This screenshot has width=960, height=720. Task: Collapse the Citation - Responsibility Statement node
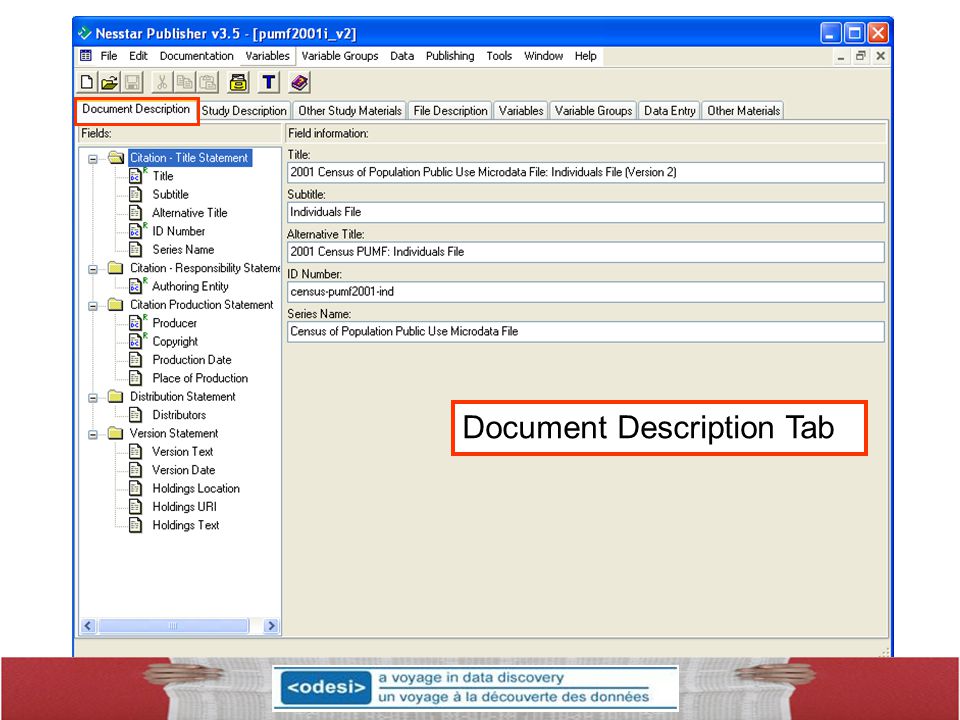tap(92, 269)
